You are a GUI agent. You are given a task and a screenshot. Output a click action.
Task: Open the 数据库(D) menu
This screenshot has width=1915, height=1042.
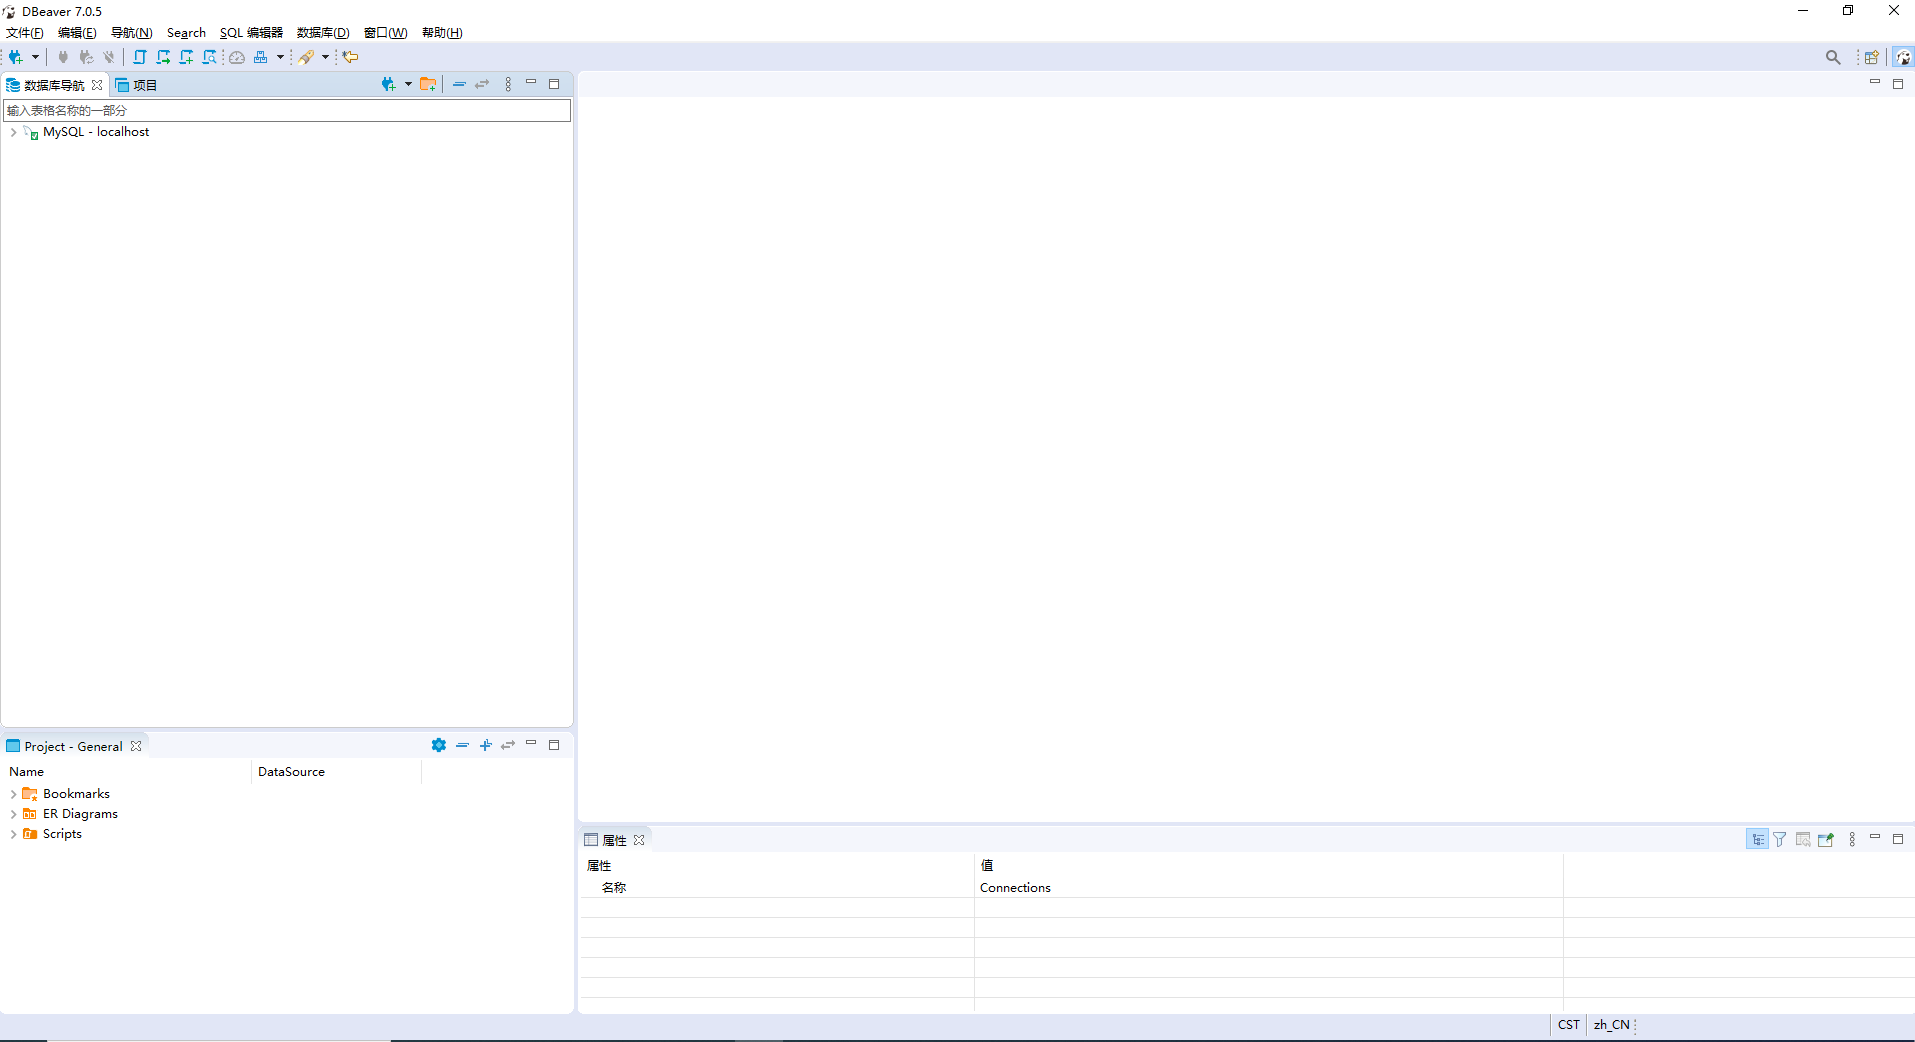(x=323, y=33)
